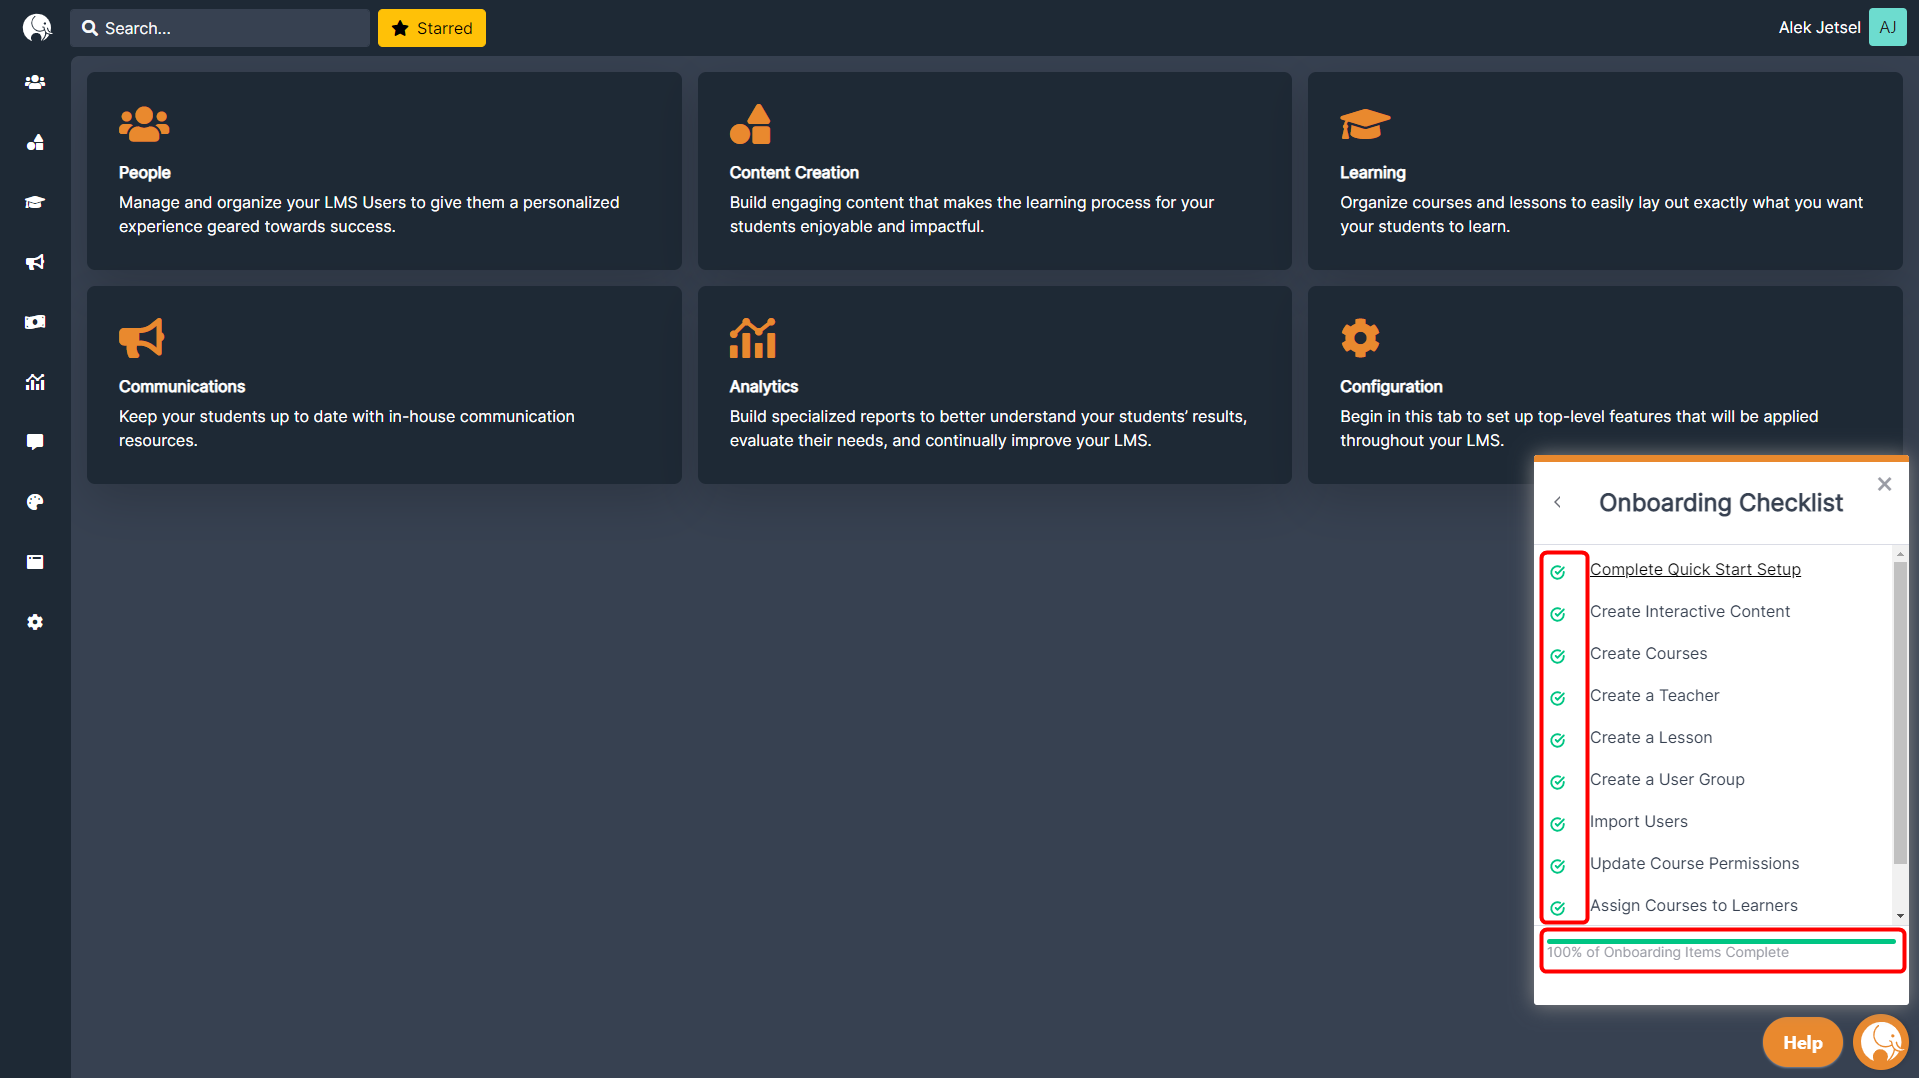The image size is (1919, 1078).
Task: Open Assign Courses to Learners checklist item
Action: (x=1693, y=905)
